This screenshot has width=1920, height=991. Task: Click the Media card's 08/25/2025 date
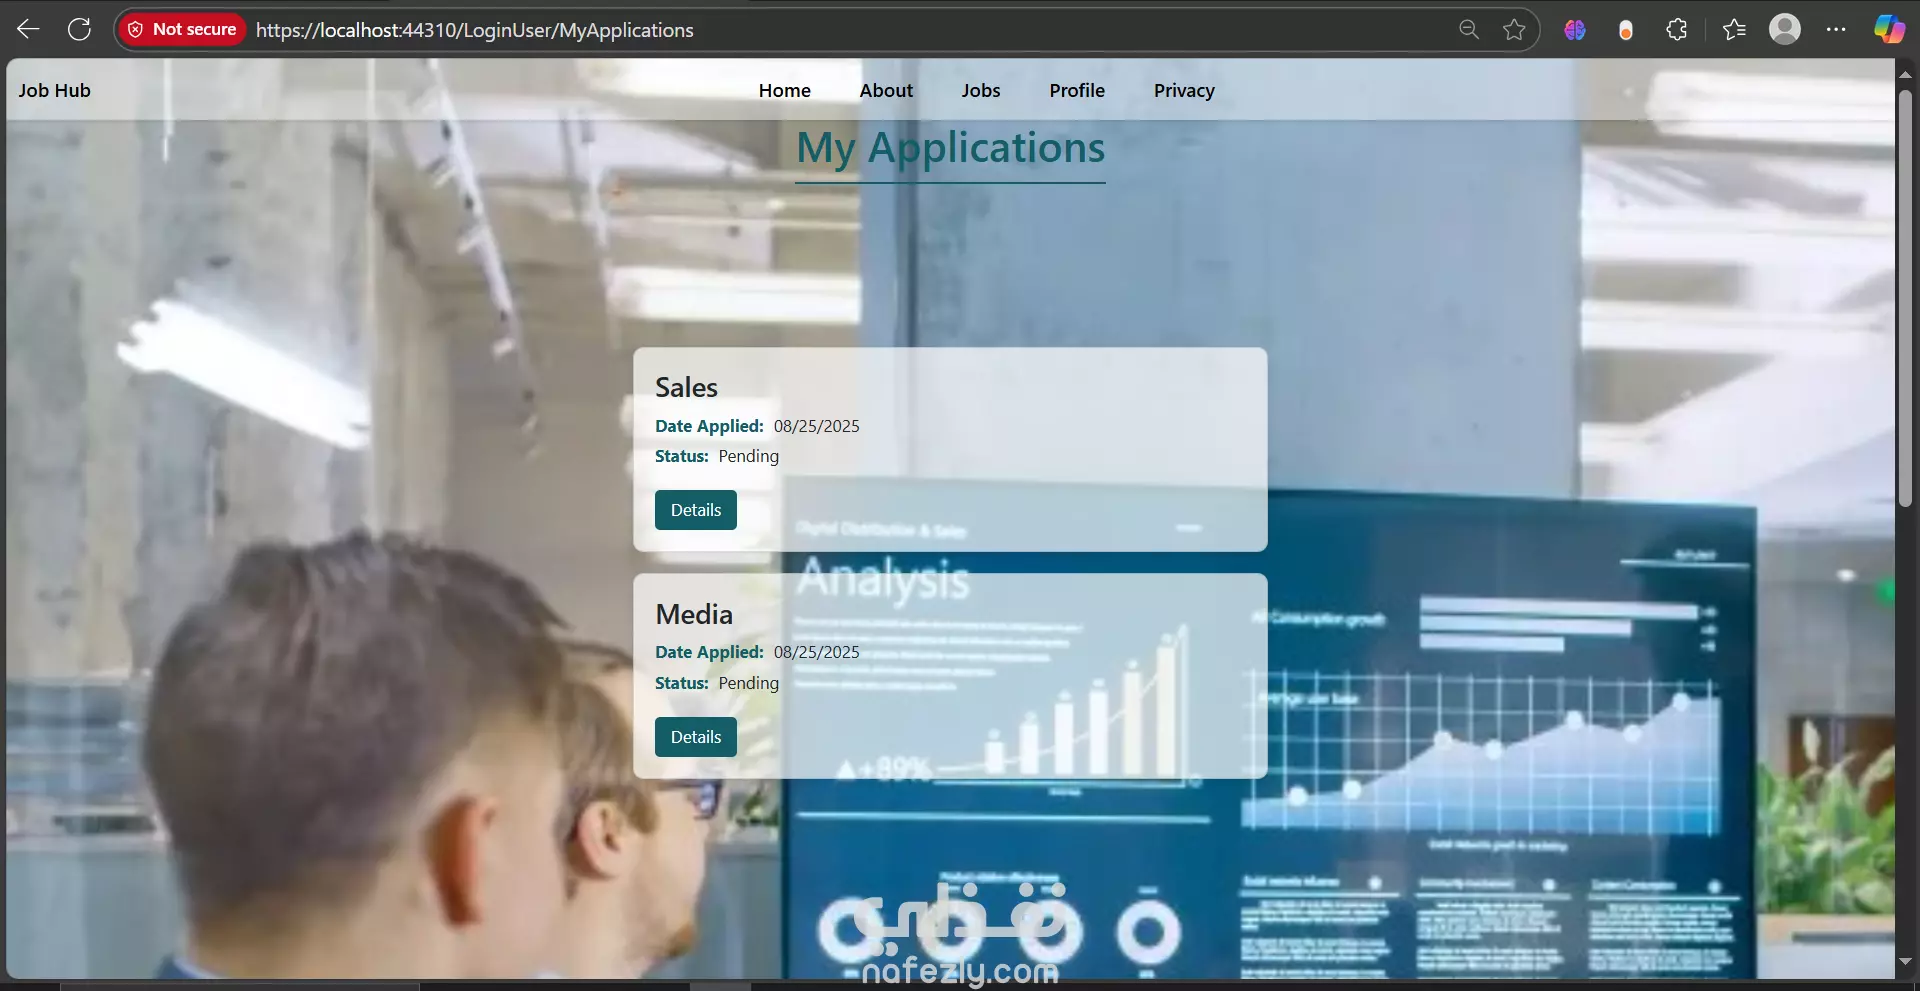[x=817, y=652]
